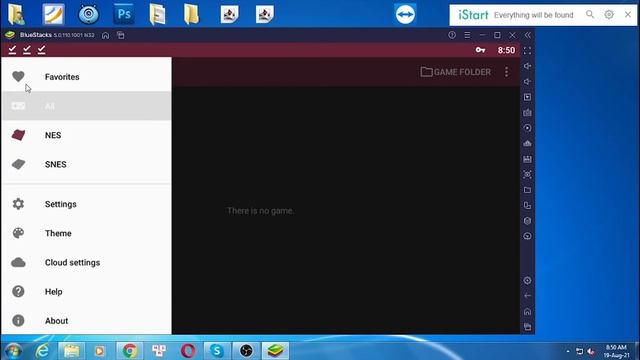Click the cloud icon
This screenshot has width=640, height=360.
(x=18, y=262)
